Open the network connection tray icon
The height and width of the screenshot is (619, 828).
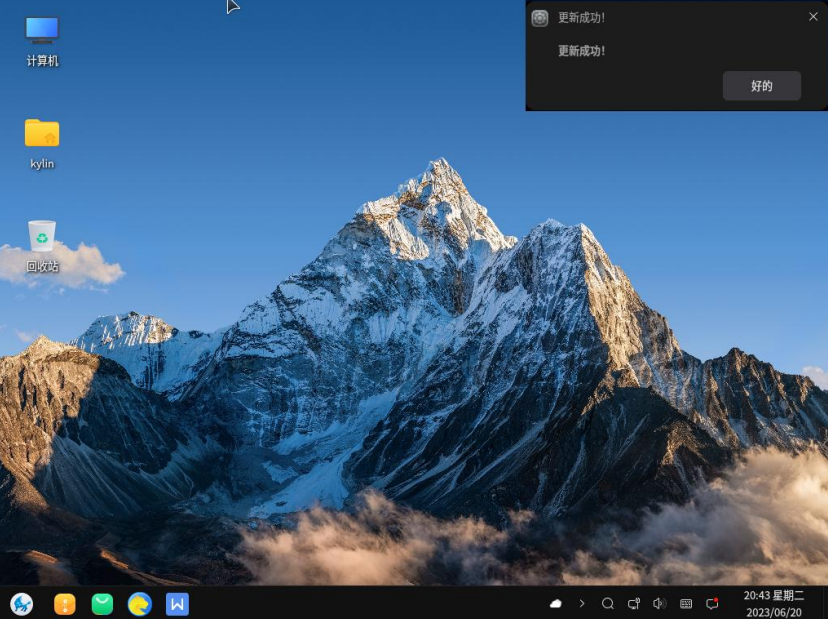(634, 604)
